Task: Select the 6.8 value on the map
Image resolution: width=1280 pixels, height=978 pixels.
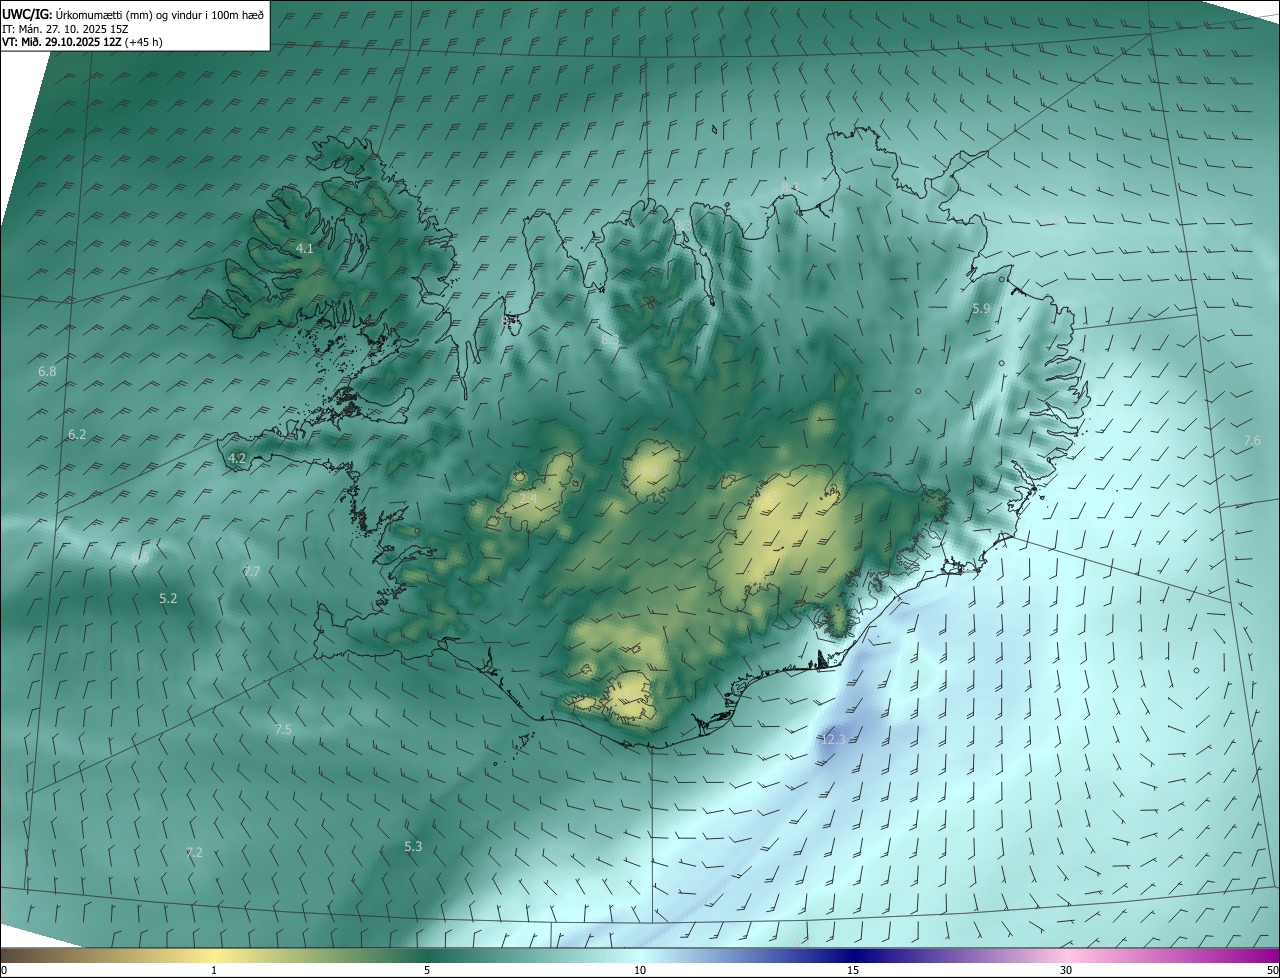Action: pyautogui.click(x=47, y=372)
